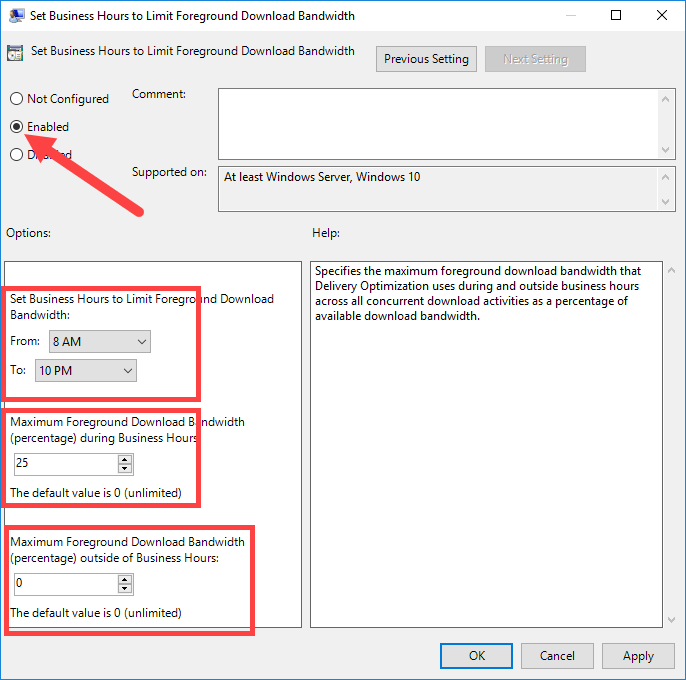Screen dimensions: 686x680
Task: Minimize the dialog window
Action: point(570,15)
